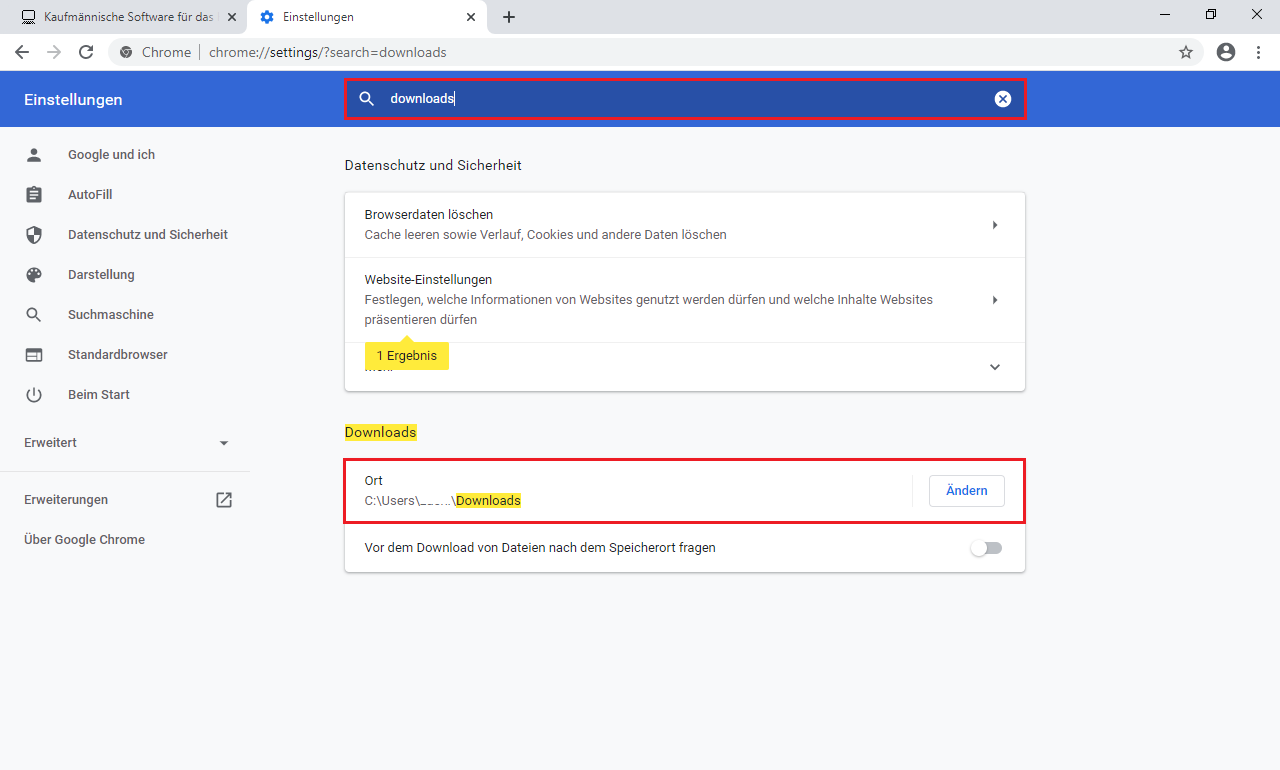Expand the Erweitert section in the sidebar

pos(224,443)
